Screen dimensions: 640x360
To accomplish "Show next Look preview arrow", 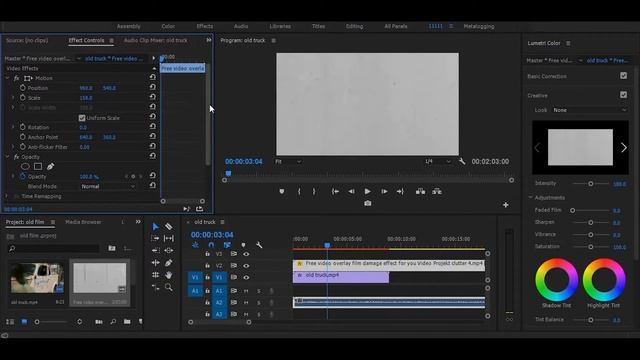I will 624,148.
